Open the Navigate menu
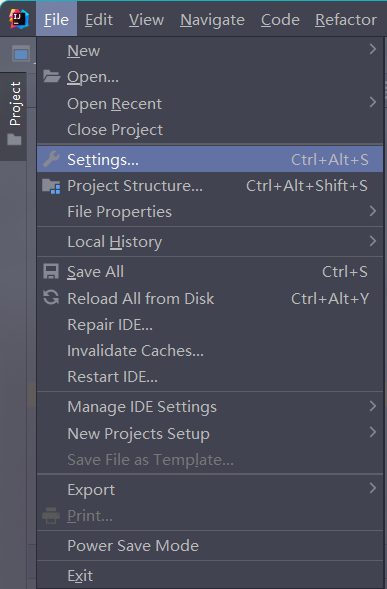 click(212, 20)
